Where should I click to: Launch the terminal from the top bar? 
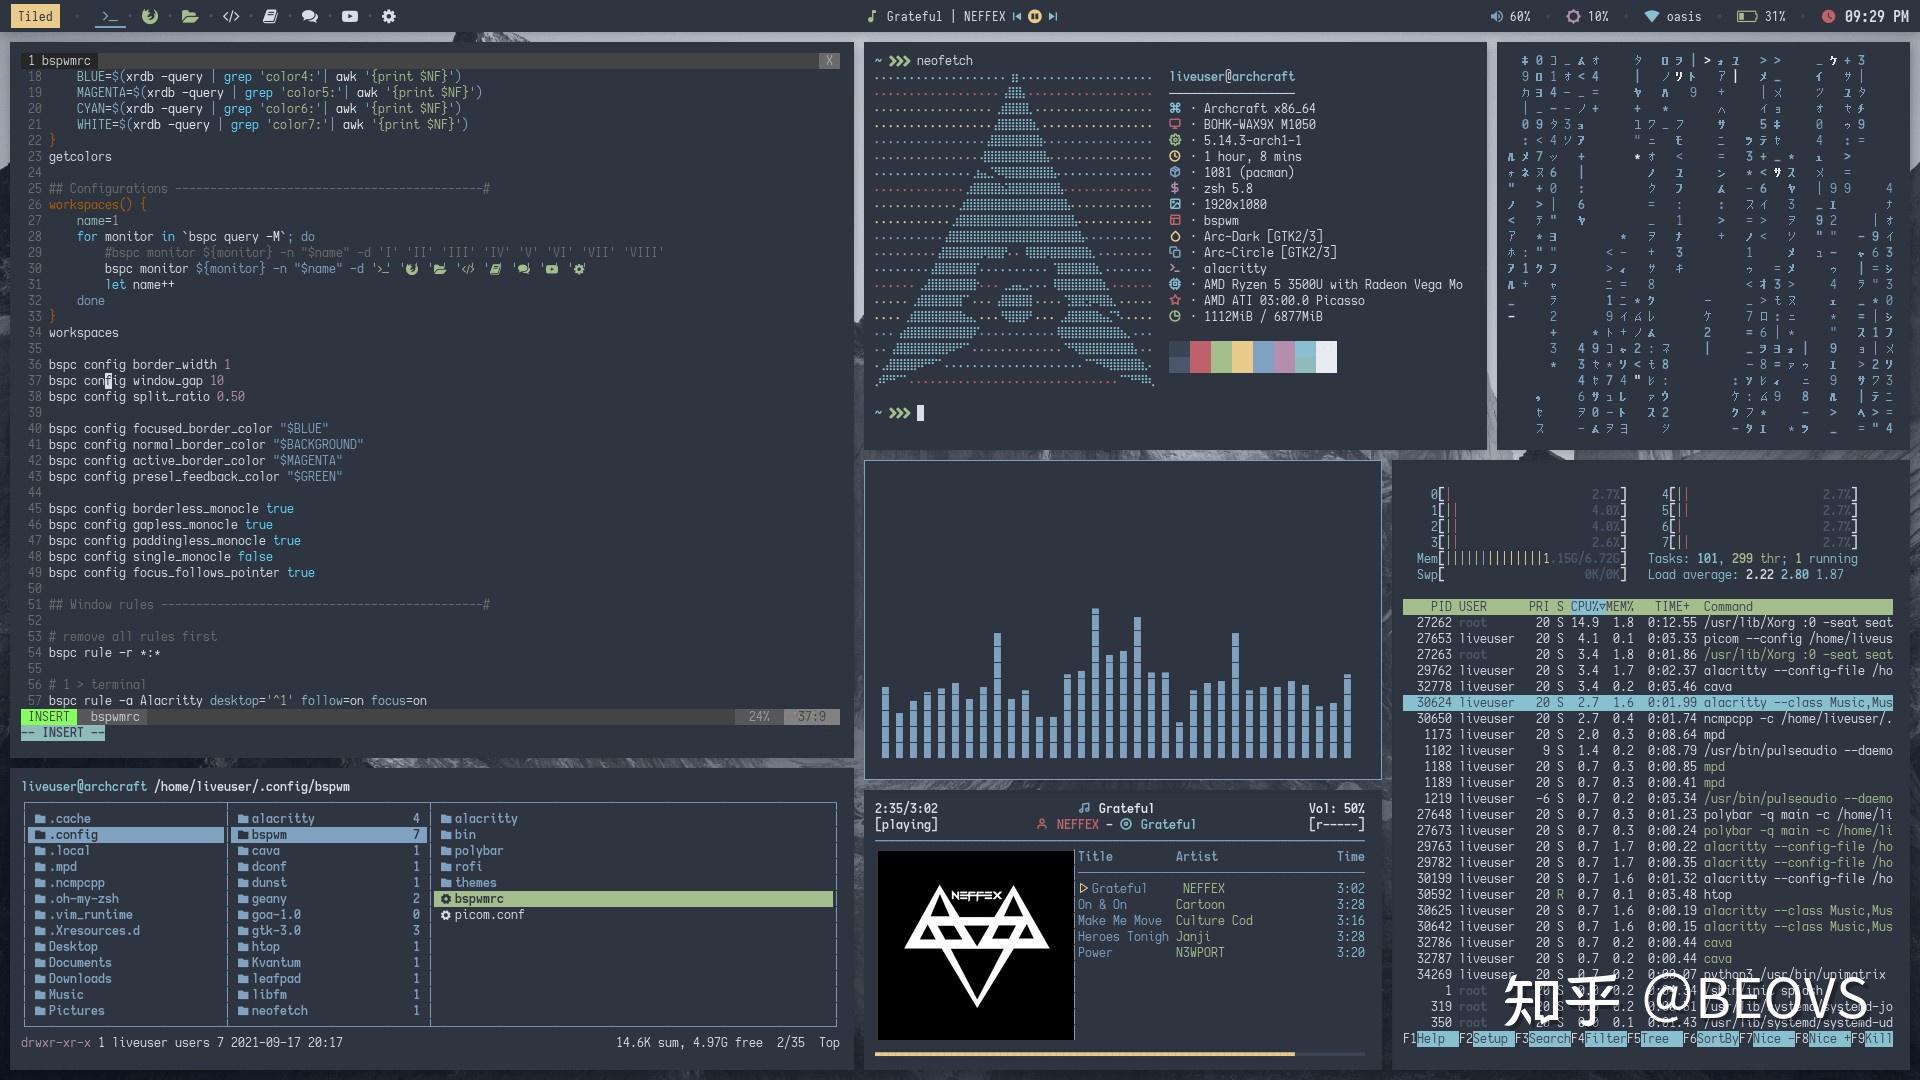[111, 16]
